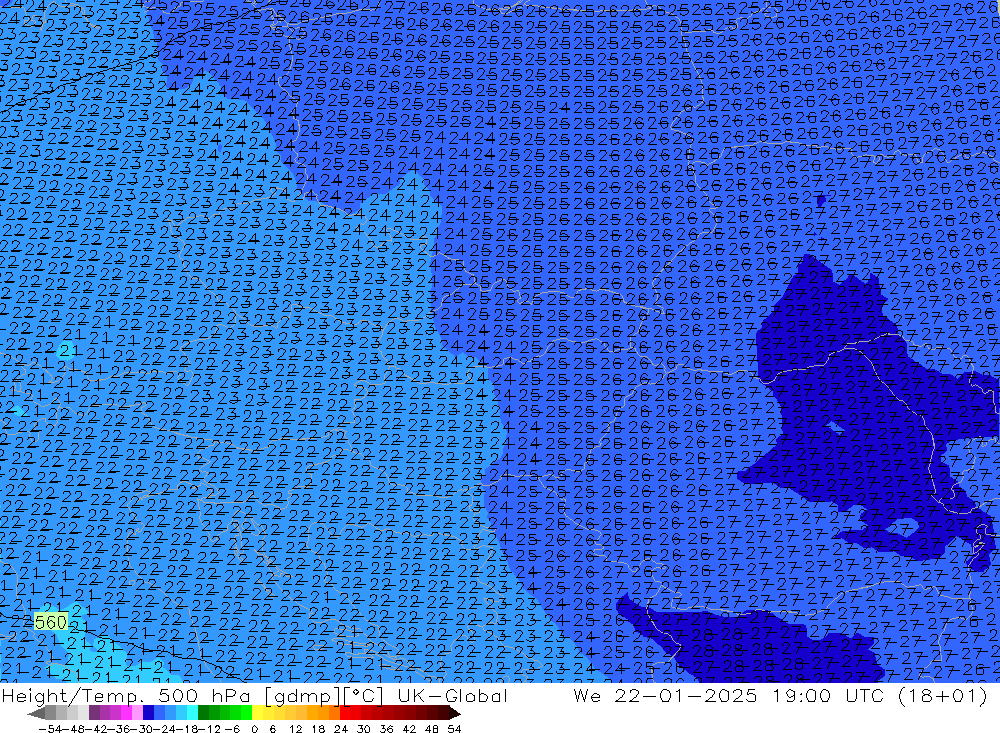Click the UK-Global model name
This screenshot has height=733, width=1000.
(452, 696)
